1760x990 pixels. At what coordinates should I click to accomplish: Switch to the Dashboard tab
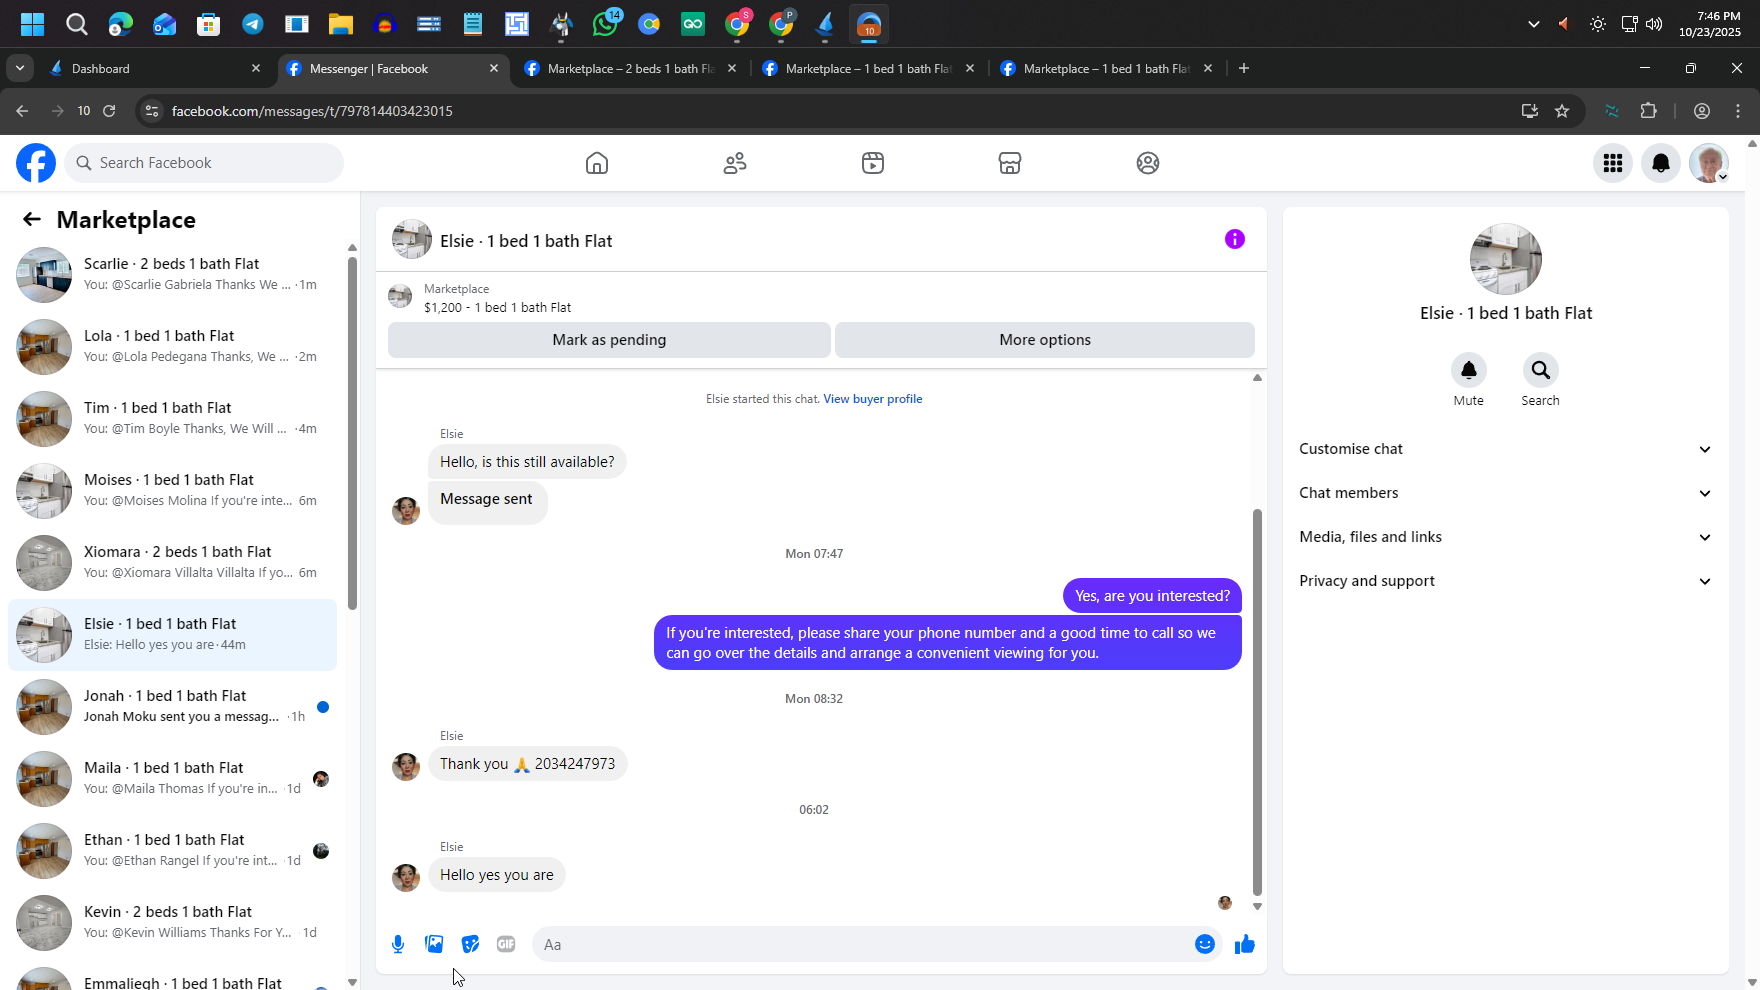coord(155,68)
